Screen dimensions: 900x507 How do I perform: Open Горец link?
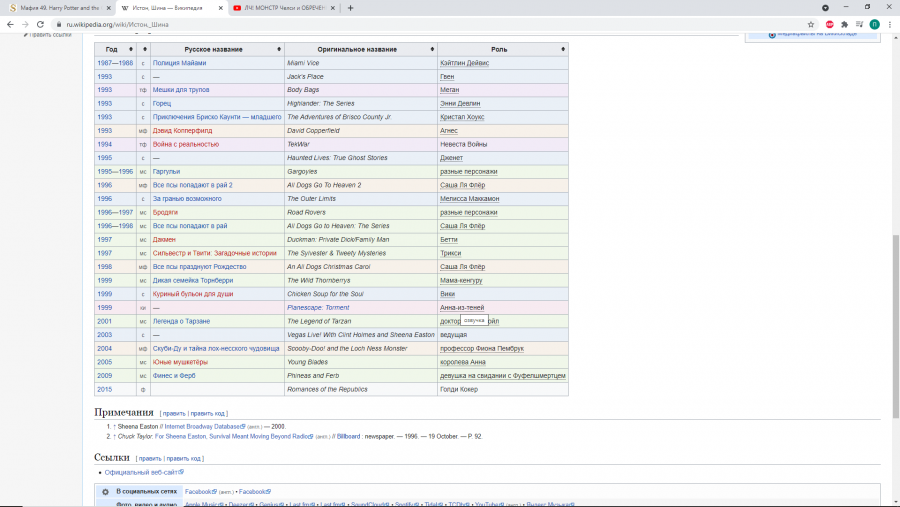point(162,104)
